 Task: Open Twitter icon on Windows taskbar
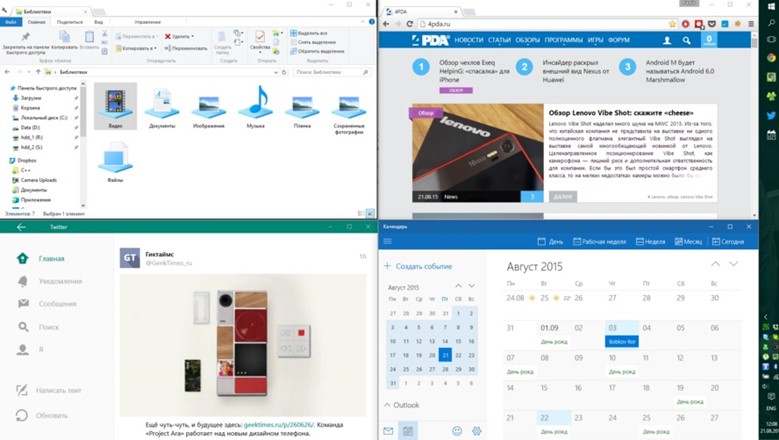click(x=771, y=115)
